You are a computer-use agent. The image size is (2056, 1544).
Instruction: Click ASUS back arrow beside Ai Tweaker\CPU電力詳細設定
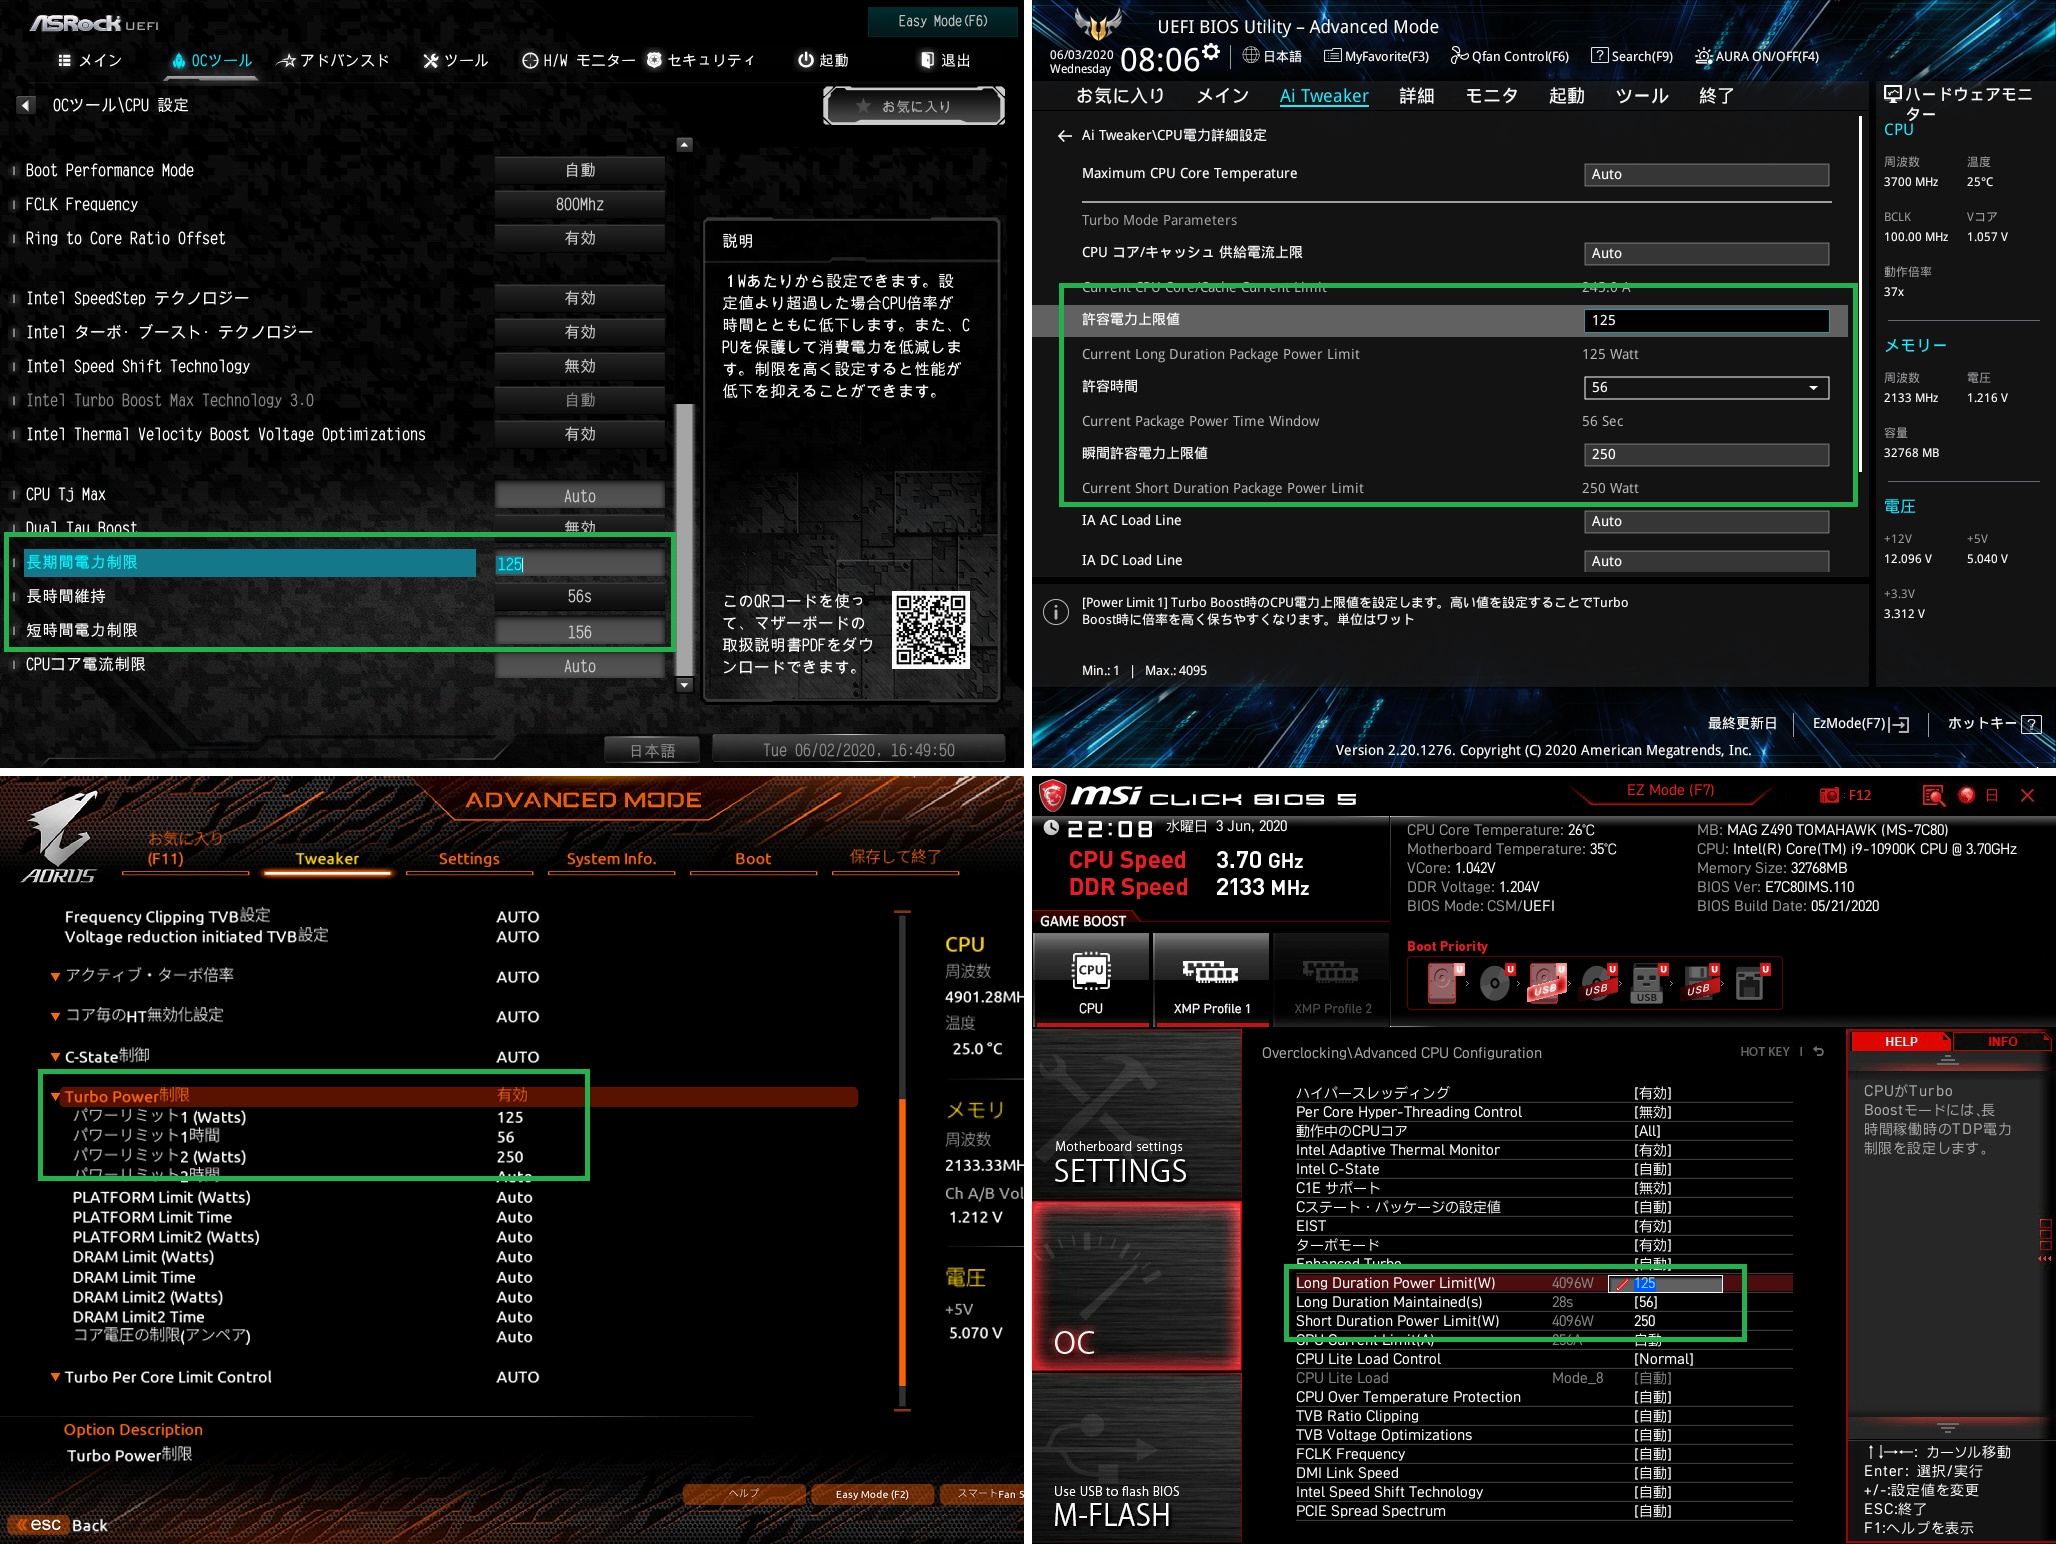pos(1064,136)
